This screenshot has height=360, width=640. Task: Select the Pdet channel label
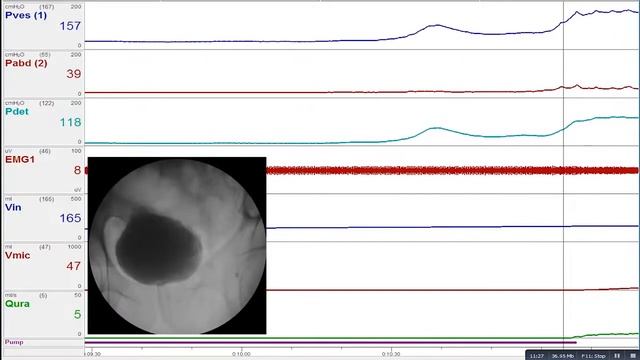(x=17, y=111)
